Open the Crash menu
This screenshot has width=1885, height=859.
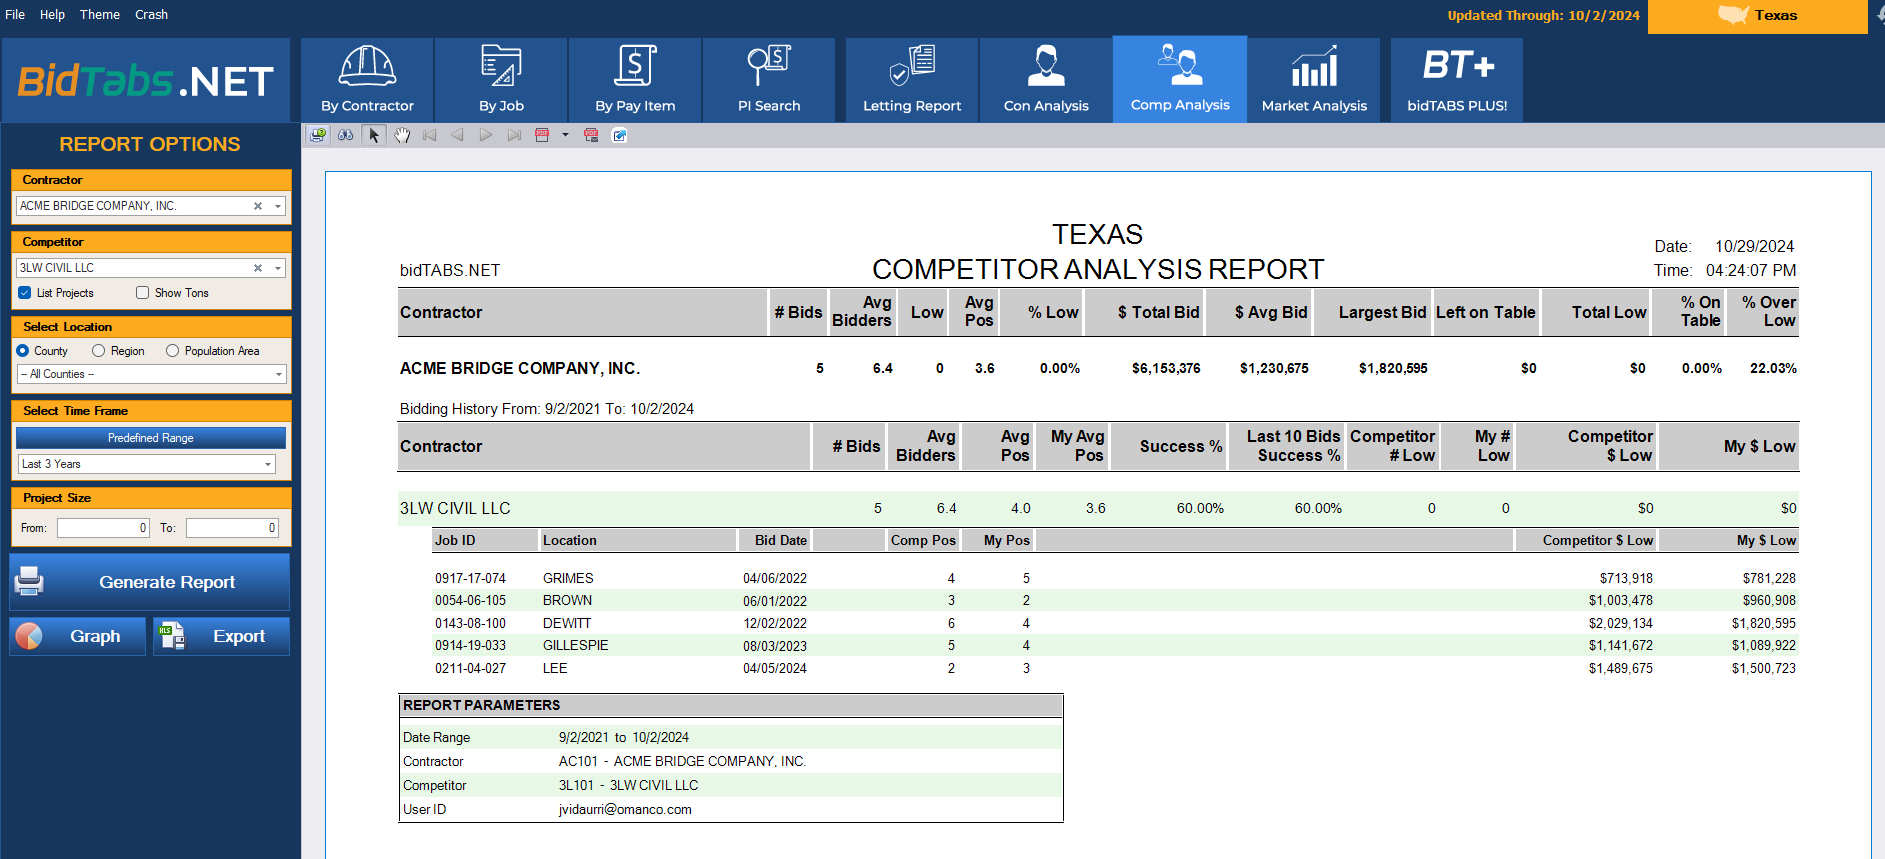click(x=152, y=15)
